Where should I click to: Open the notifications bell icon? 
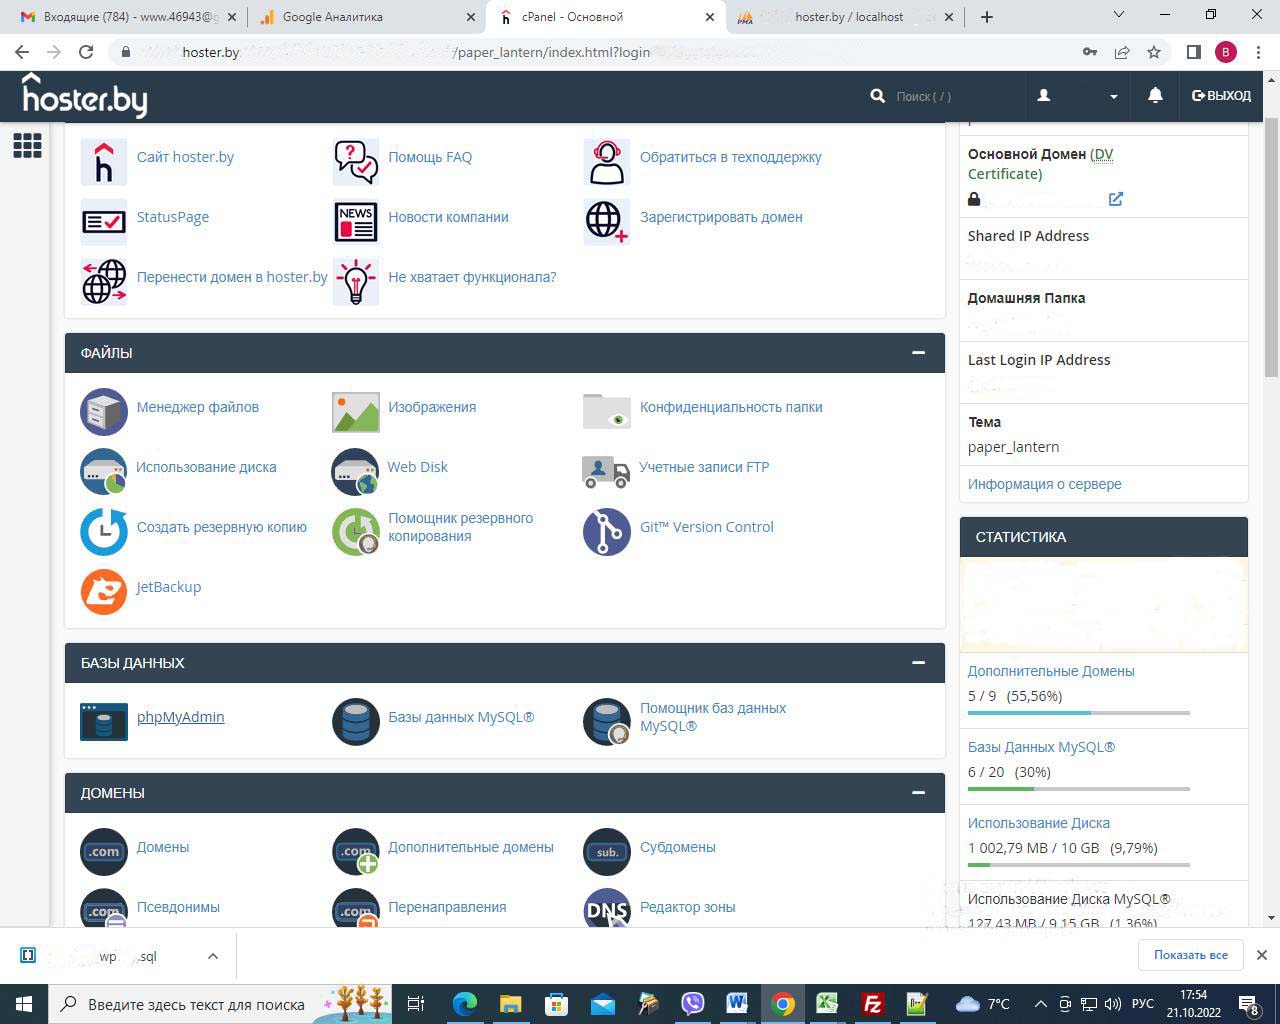pos(1155,96)
